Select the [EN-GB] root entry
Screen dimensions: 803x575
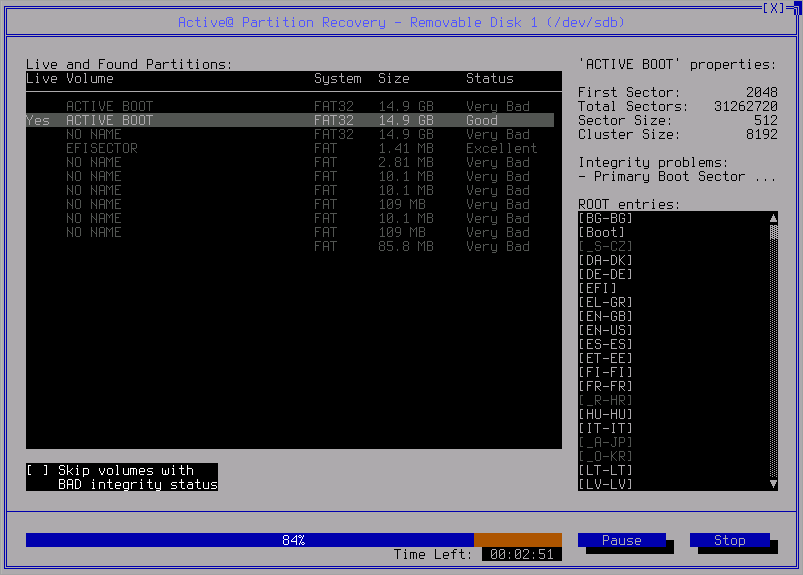[605, 316]
